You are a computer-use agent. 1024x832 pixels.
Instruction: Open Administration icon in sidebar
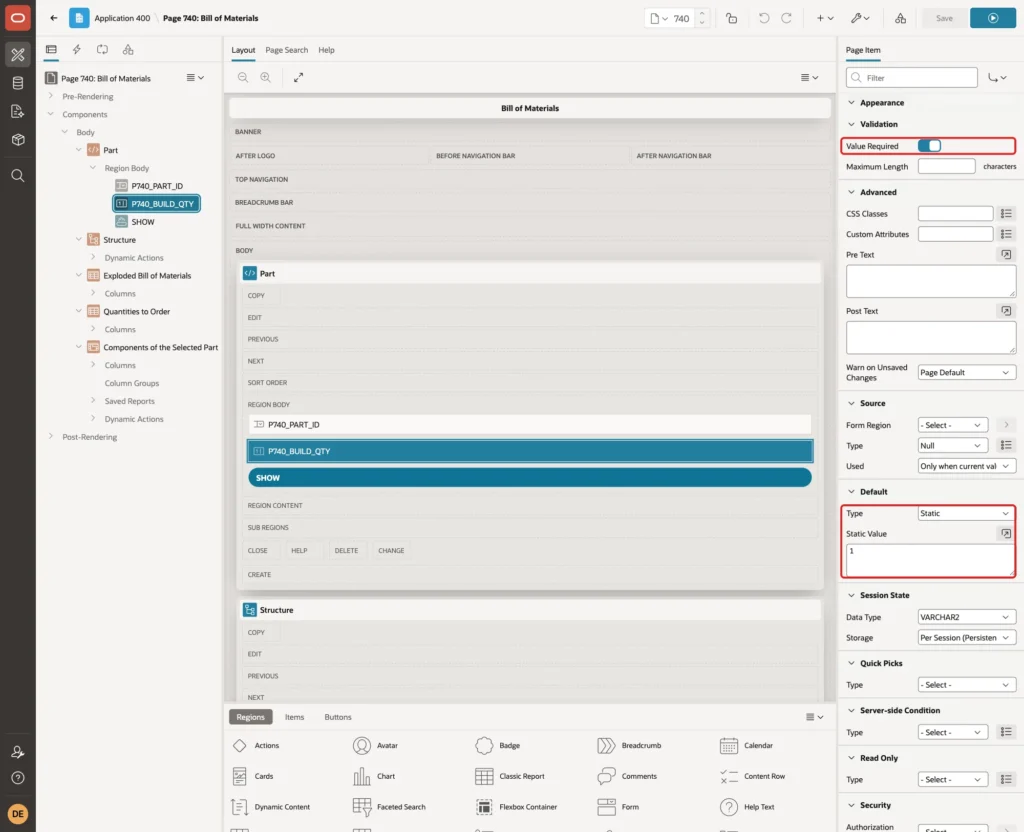[18, 752]
